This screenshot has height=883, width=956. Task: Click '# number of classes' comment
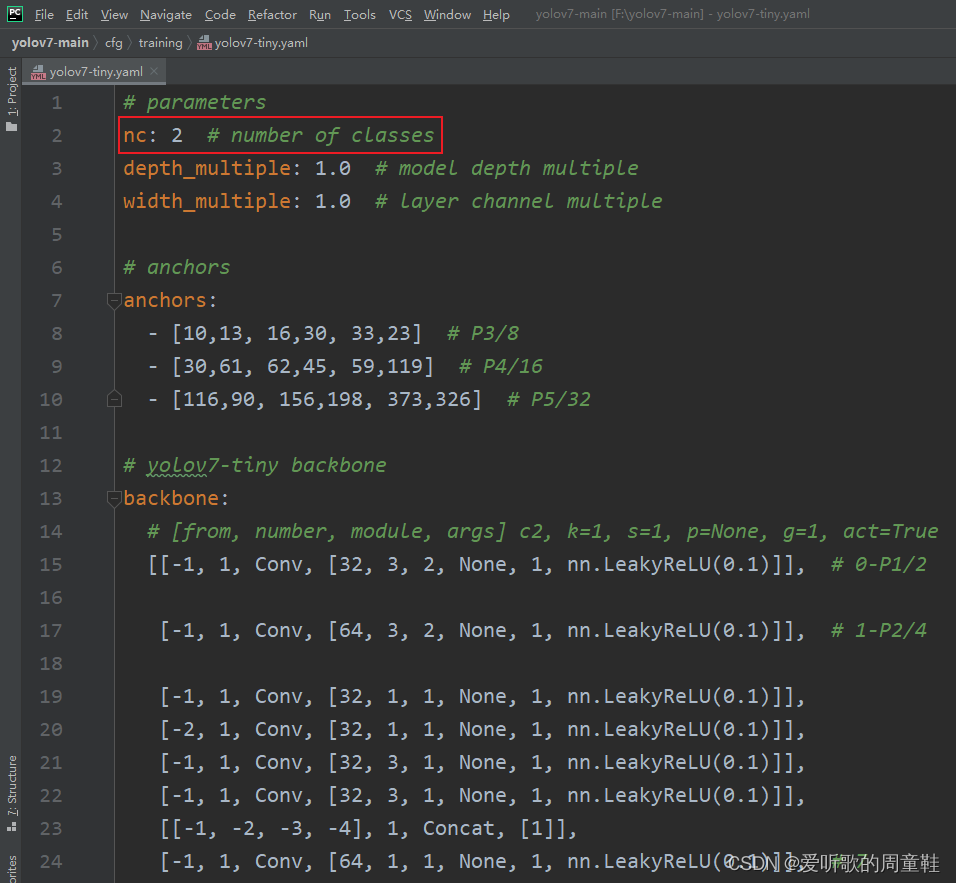(x=321, y=135)
